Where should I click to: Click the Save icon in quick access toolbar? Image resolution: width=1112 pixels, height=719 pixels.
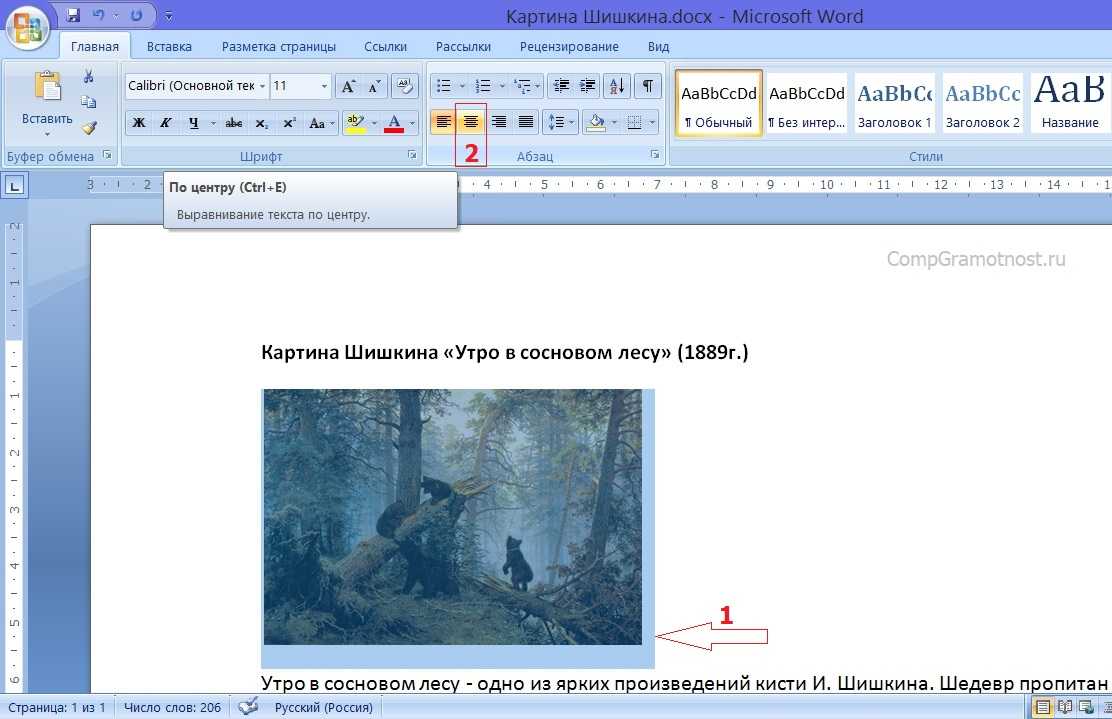(x=73, y=16)
